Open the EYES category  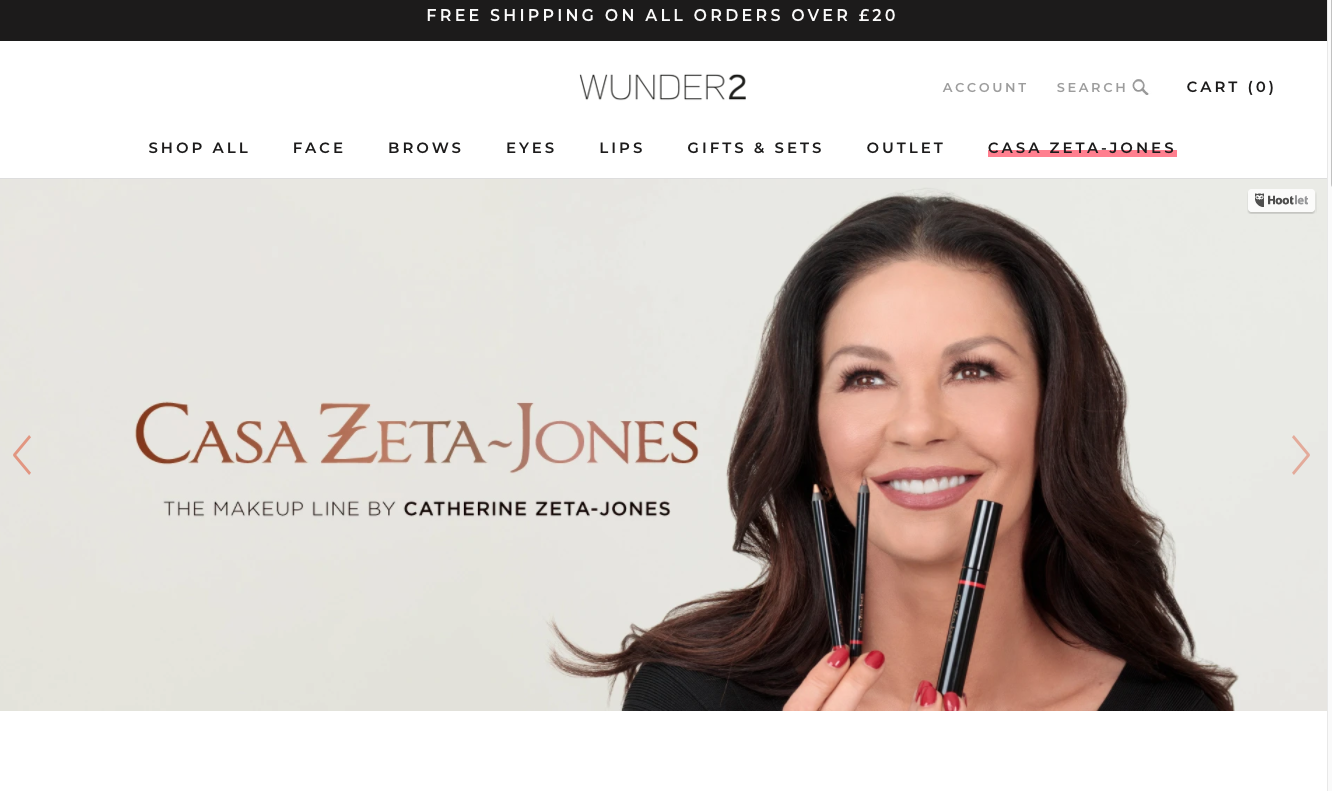click(x=531, y=148)
